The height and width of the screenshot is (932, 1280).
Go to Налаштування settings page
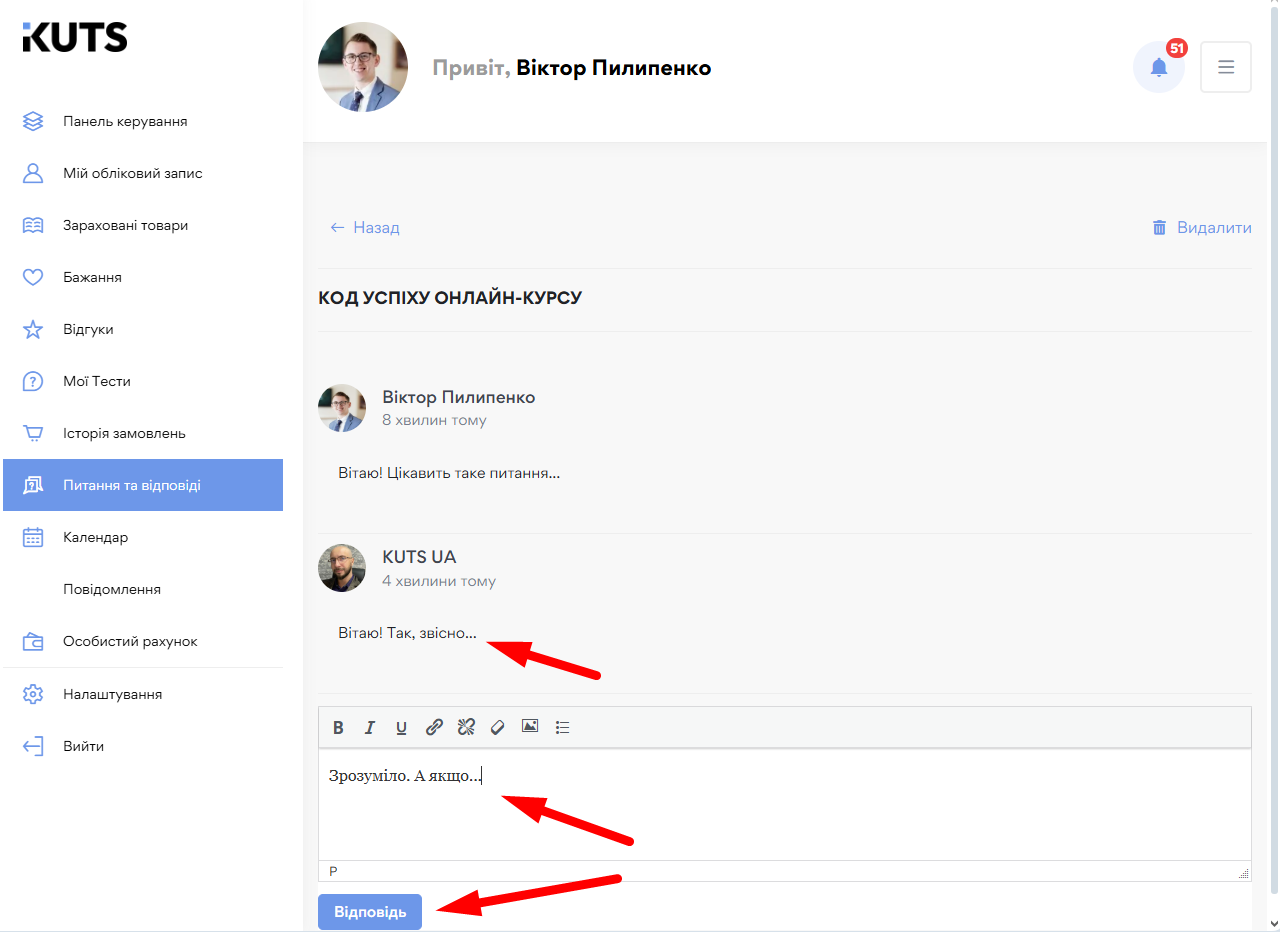click(112, 694)
